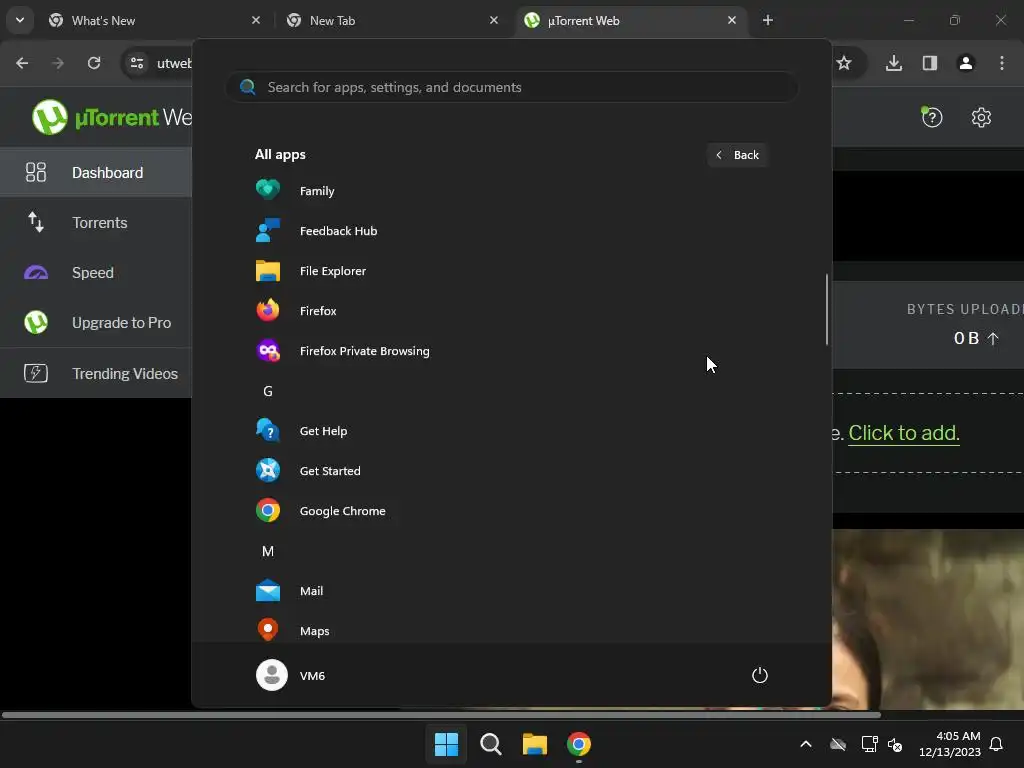The height and width of the screenshot is (768, 1024).
Task: Open a new Chrome tab
Action: point(768,20)
